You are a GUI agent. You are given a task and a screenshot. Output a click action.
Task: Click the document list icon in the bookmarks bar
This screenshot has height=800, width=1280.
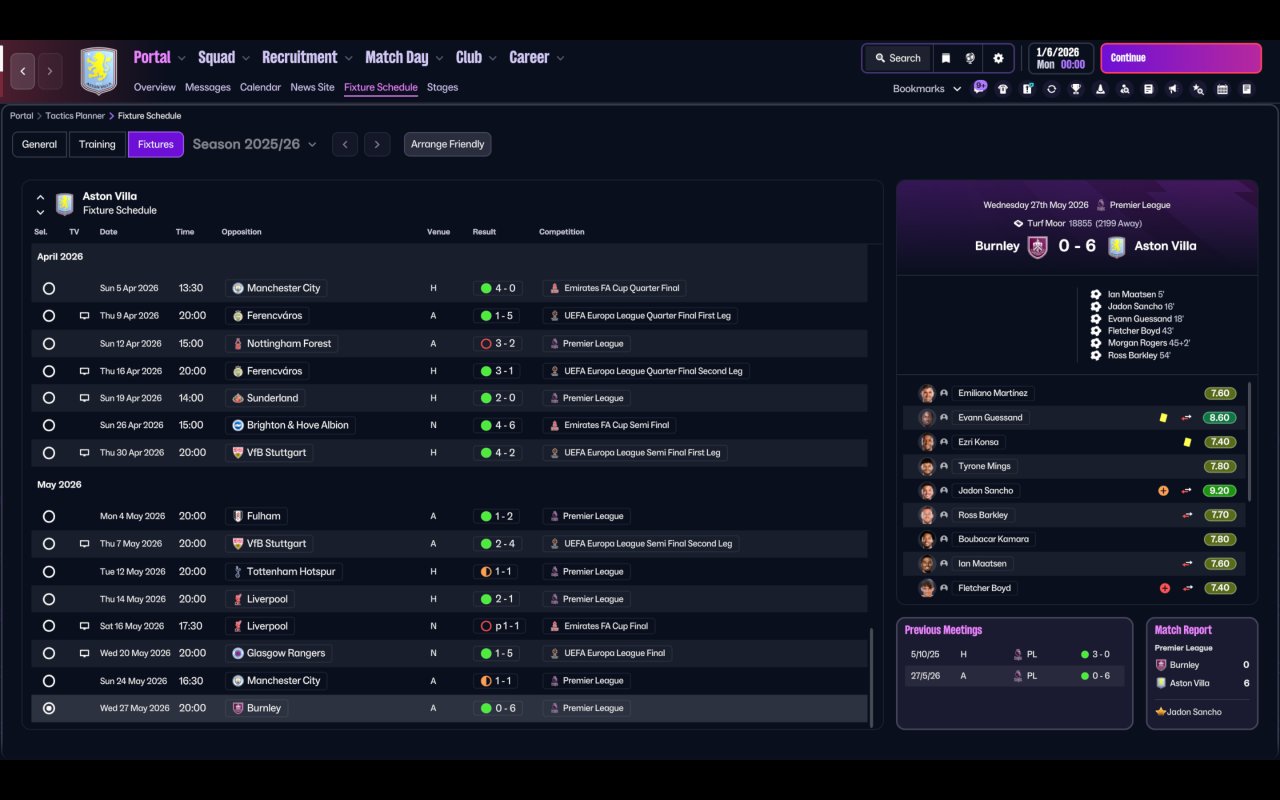pyautogui.click(x=1149, y=89)
